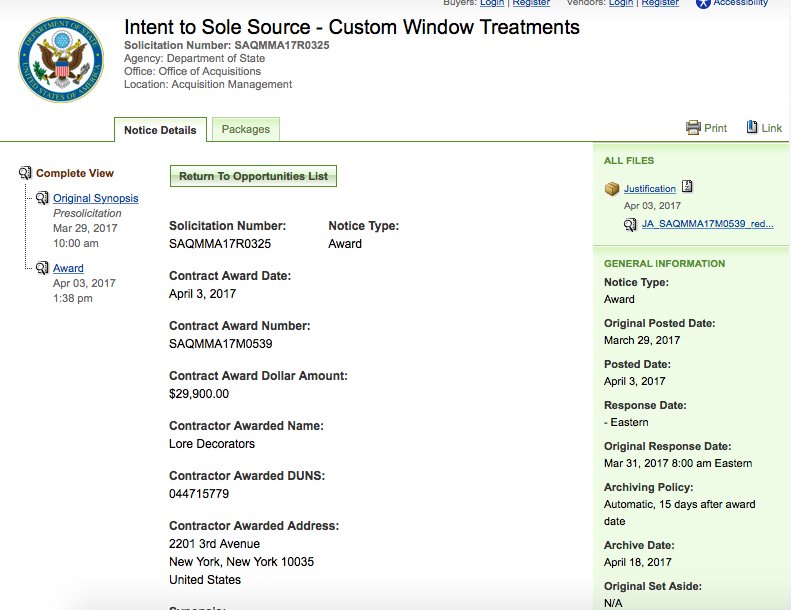Click the Apr 03, 2017 date under Justification
This screenshot has height=610, width=791.
click(x=652, y=205)
